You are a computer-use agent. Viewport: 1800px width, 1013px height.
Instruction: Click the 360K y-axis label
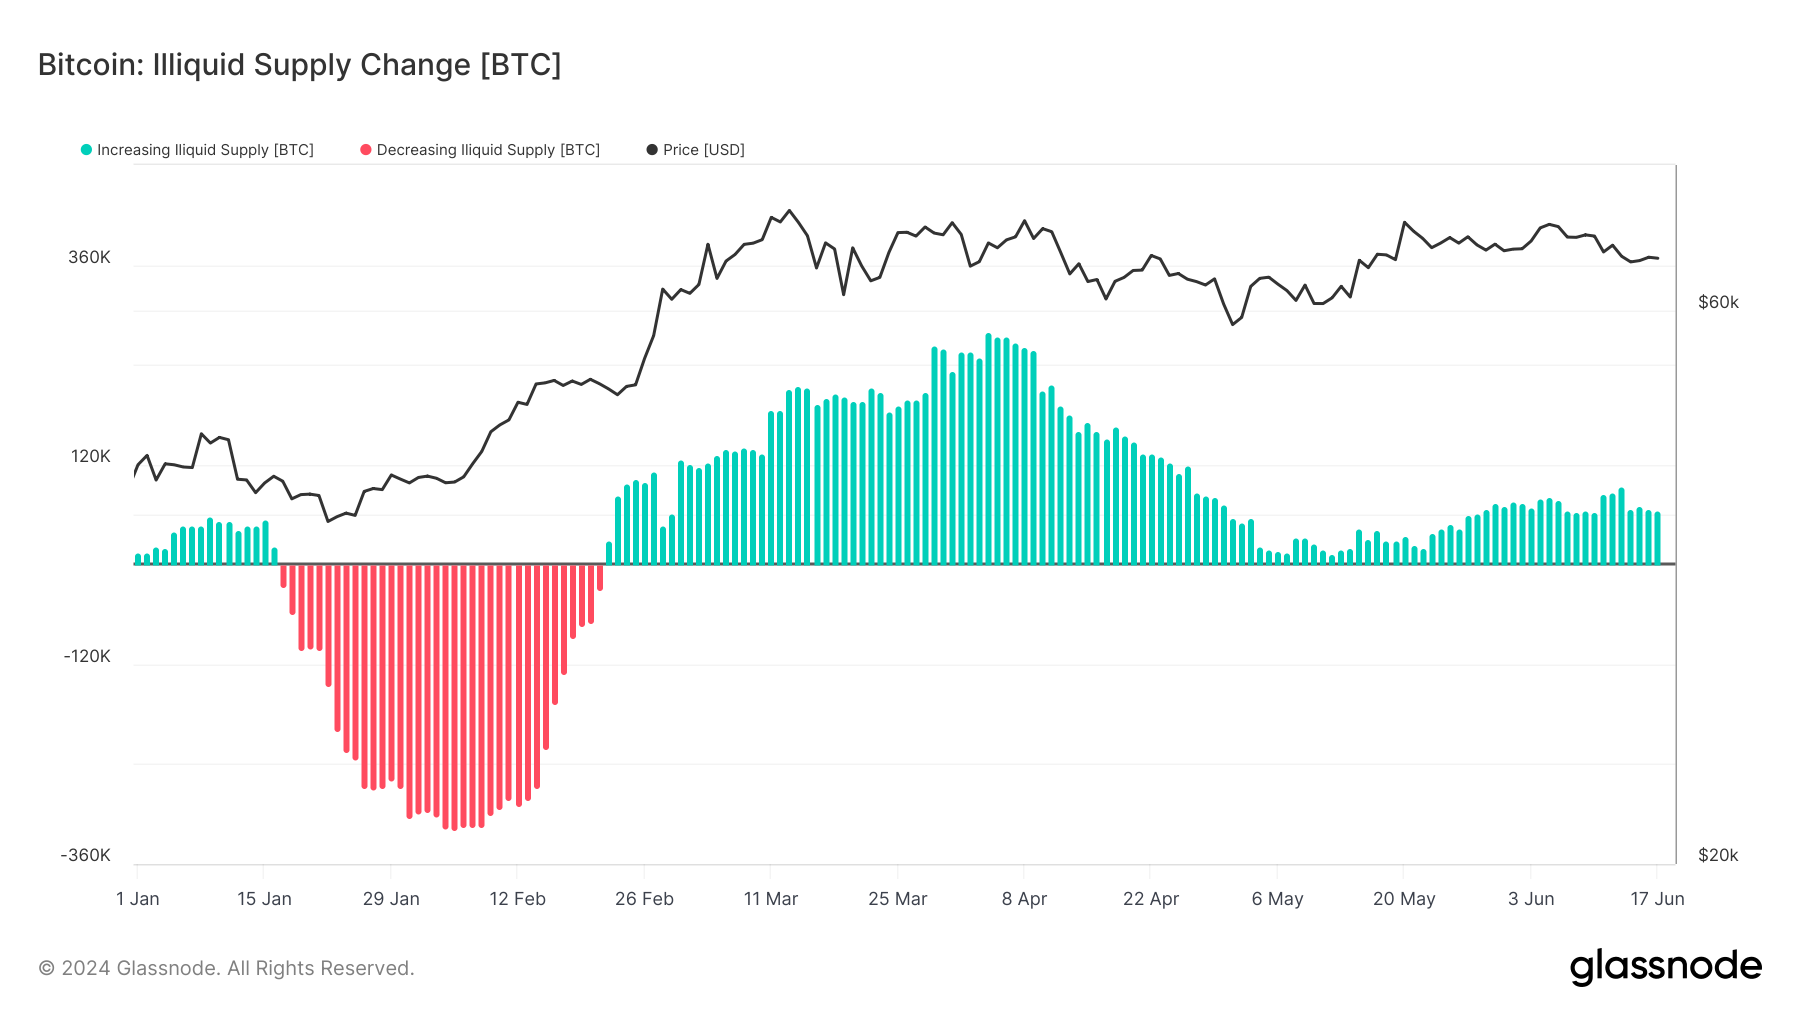click(89, 257)
